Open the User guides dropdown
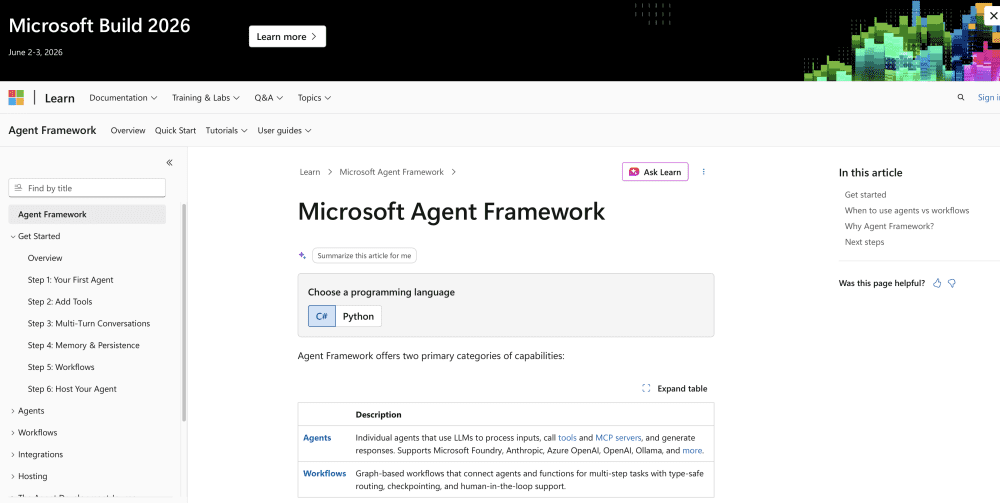This screenshot has height=503, width=1000. (284, 130)
